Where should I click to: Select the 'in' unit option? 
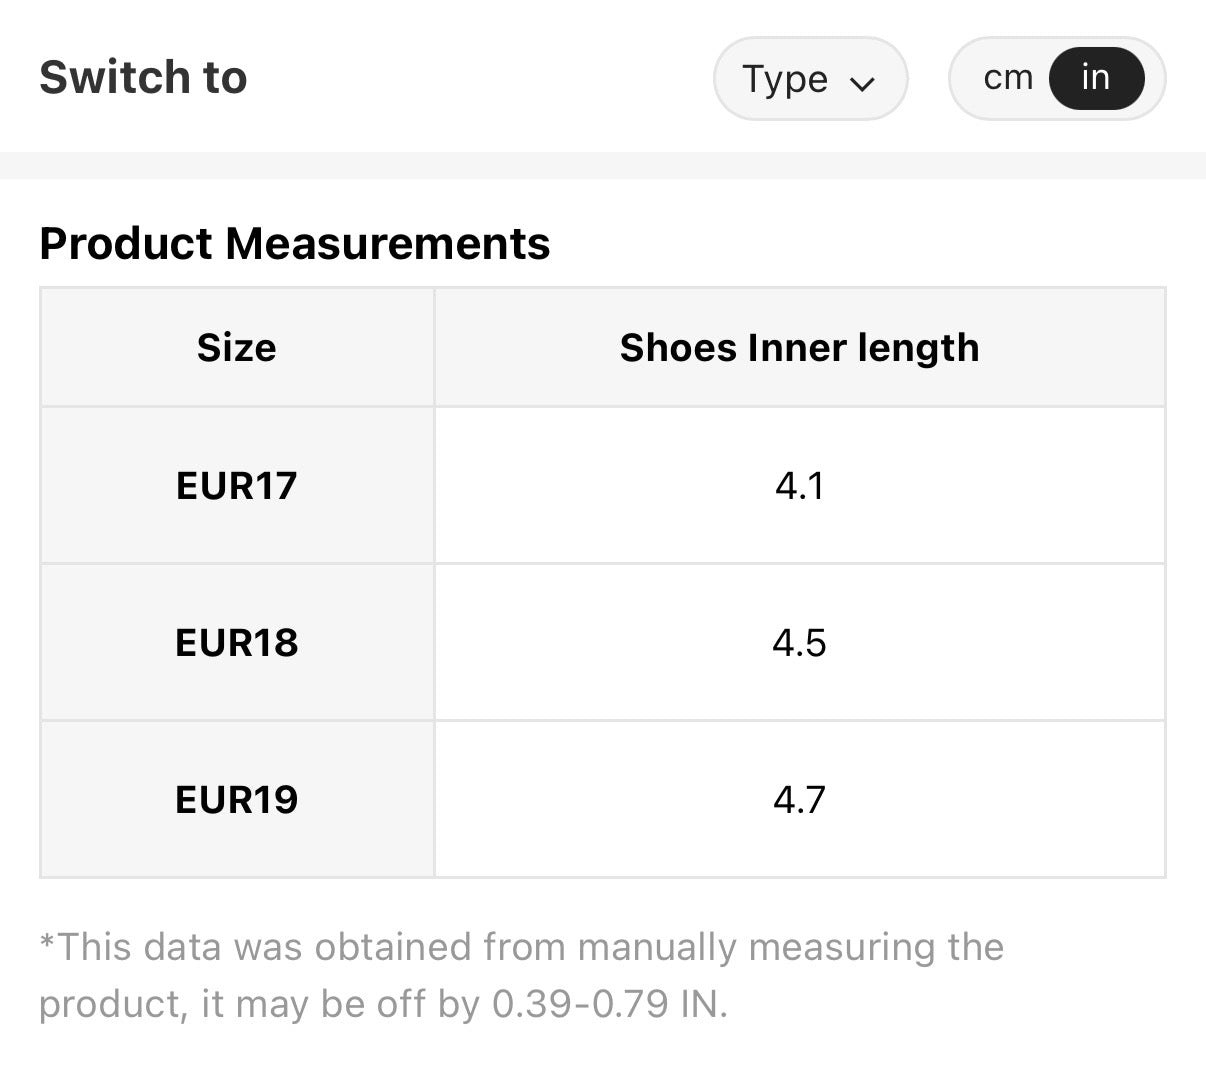[x=1095, y=78]
